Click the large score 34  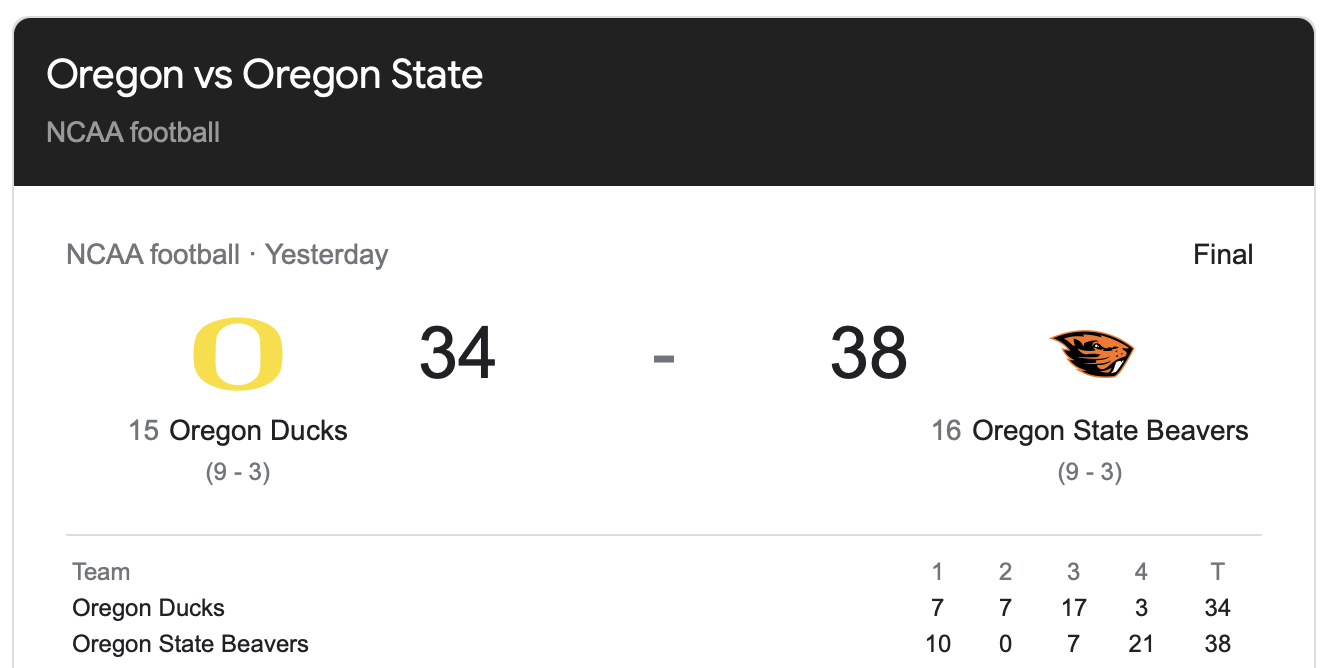point(457,353)
